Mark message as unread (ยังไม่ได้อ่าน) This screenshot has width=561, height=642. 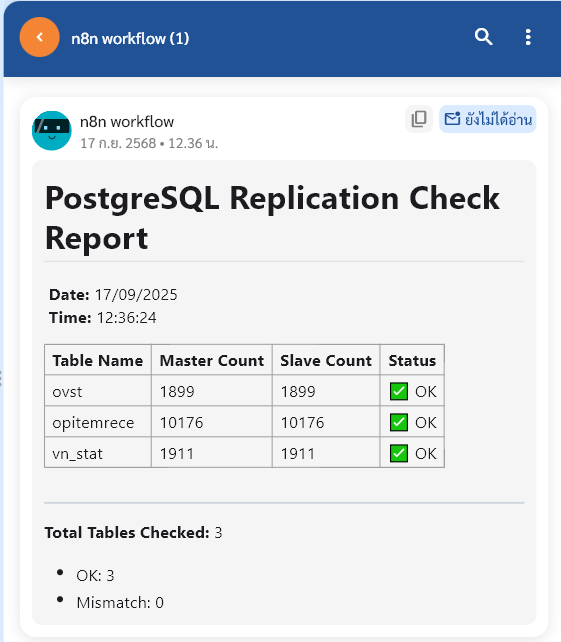(488, 119)
